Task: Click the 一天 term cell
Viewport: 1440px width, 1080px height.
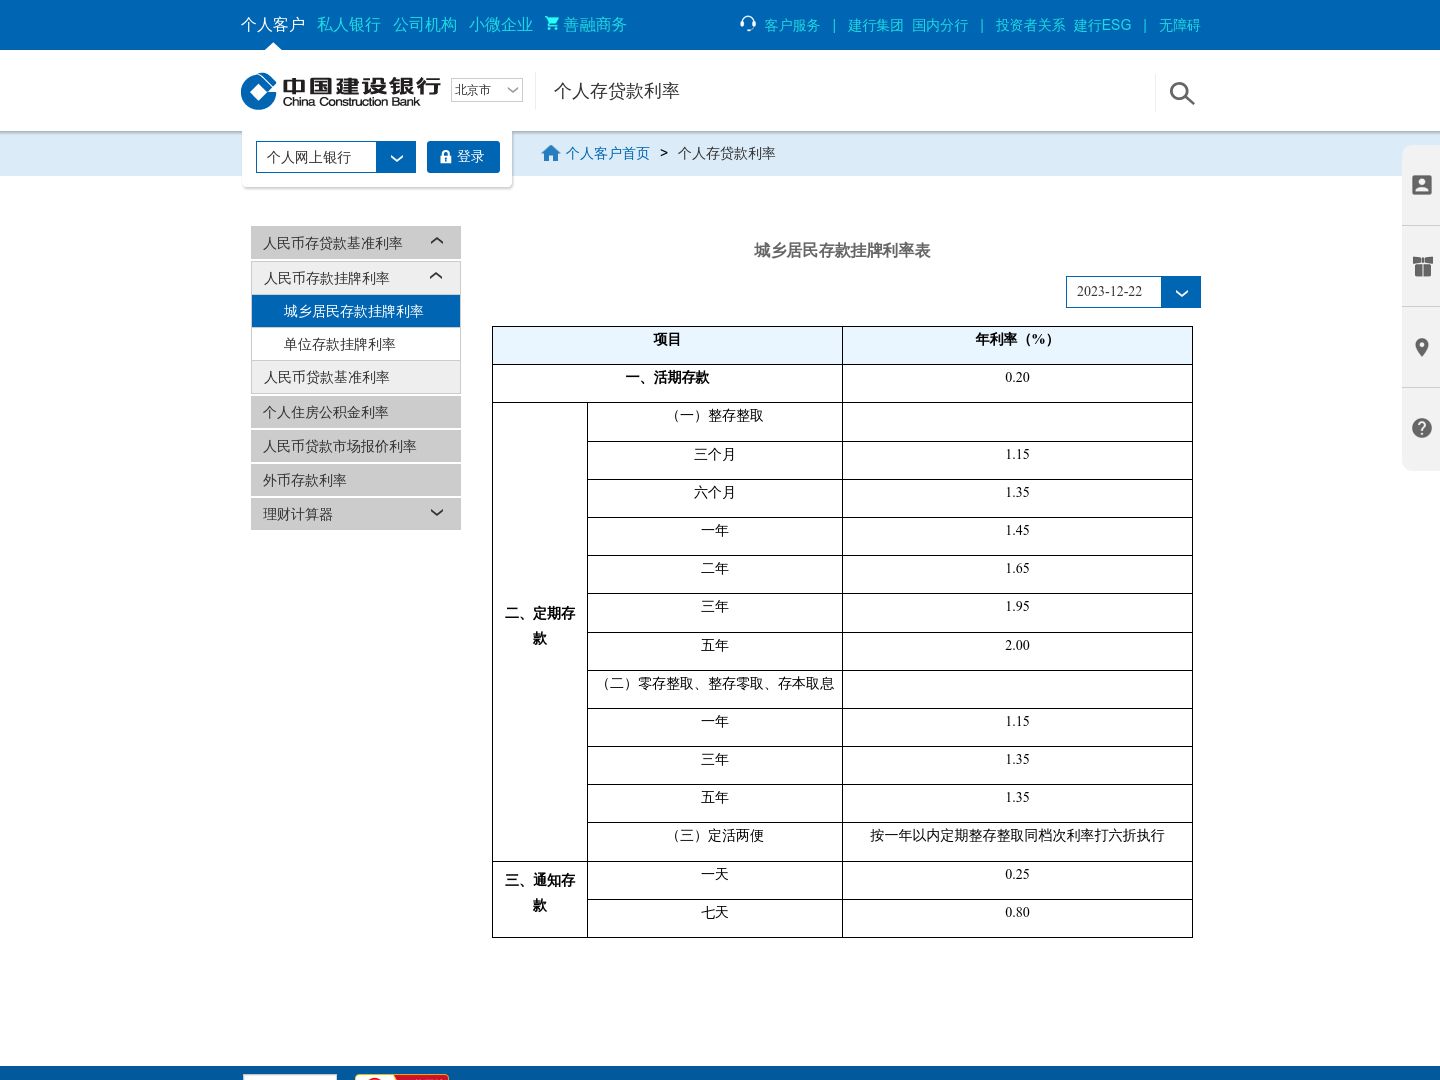Action: [x=715, y=880]
